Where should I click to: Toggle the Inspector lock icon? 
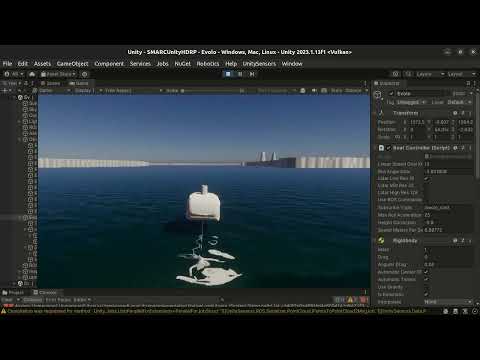pyautogui.click(x=468, y=83)
